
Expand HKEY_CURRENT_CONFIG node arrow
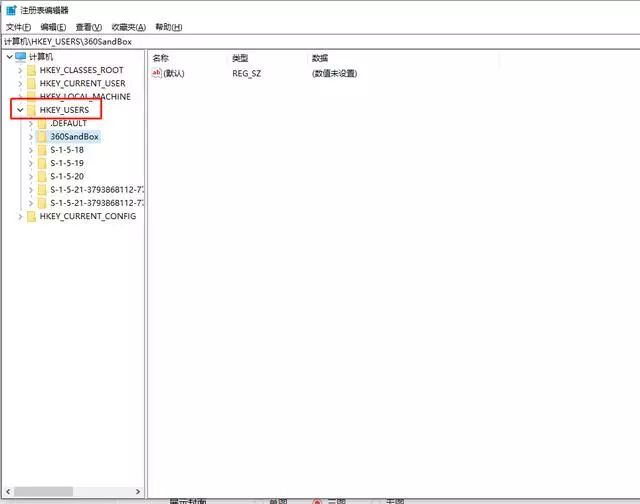pos(20,216)
